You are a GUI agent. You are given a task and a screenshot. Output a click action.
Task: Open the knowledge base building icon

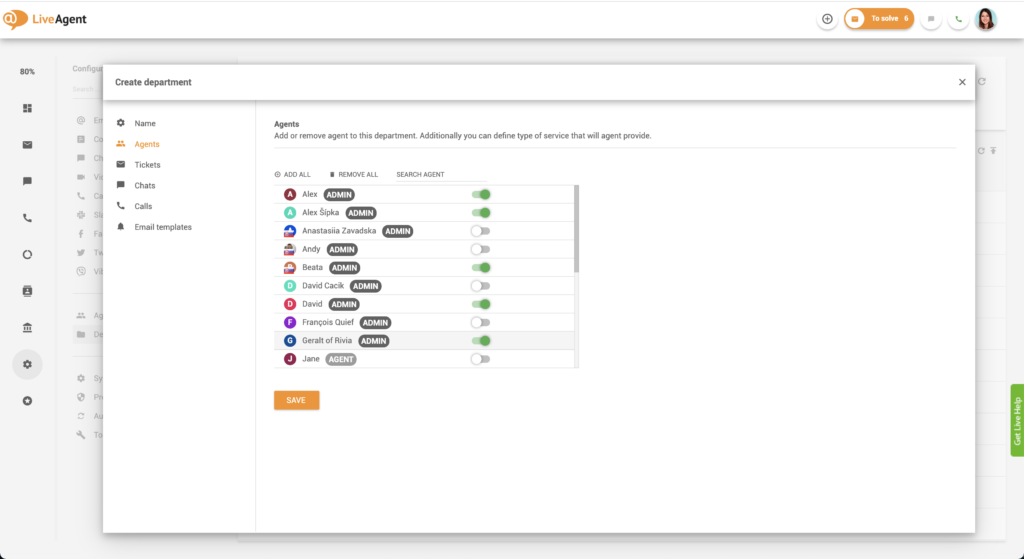tap(27, 328)
